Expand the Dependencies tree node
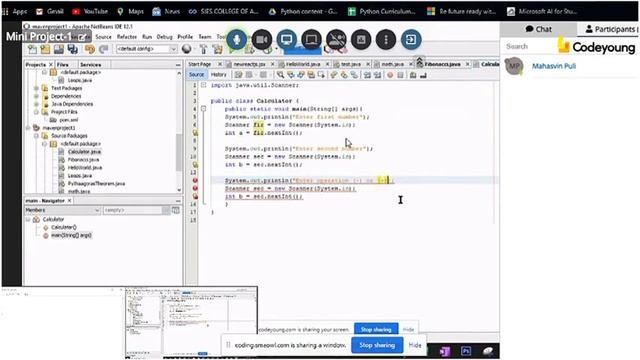 click(36, 96)
